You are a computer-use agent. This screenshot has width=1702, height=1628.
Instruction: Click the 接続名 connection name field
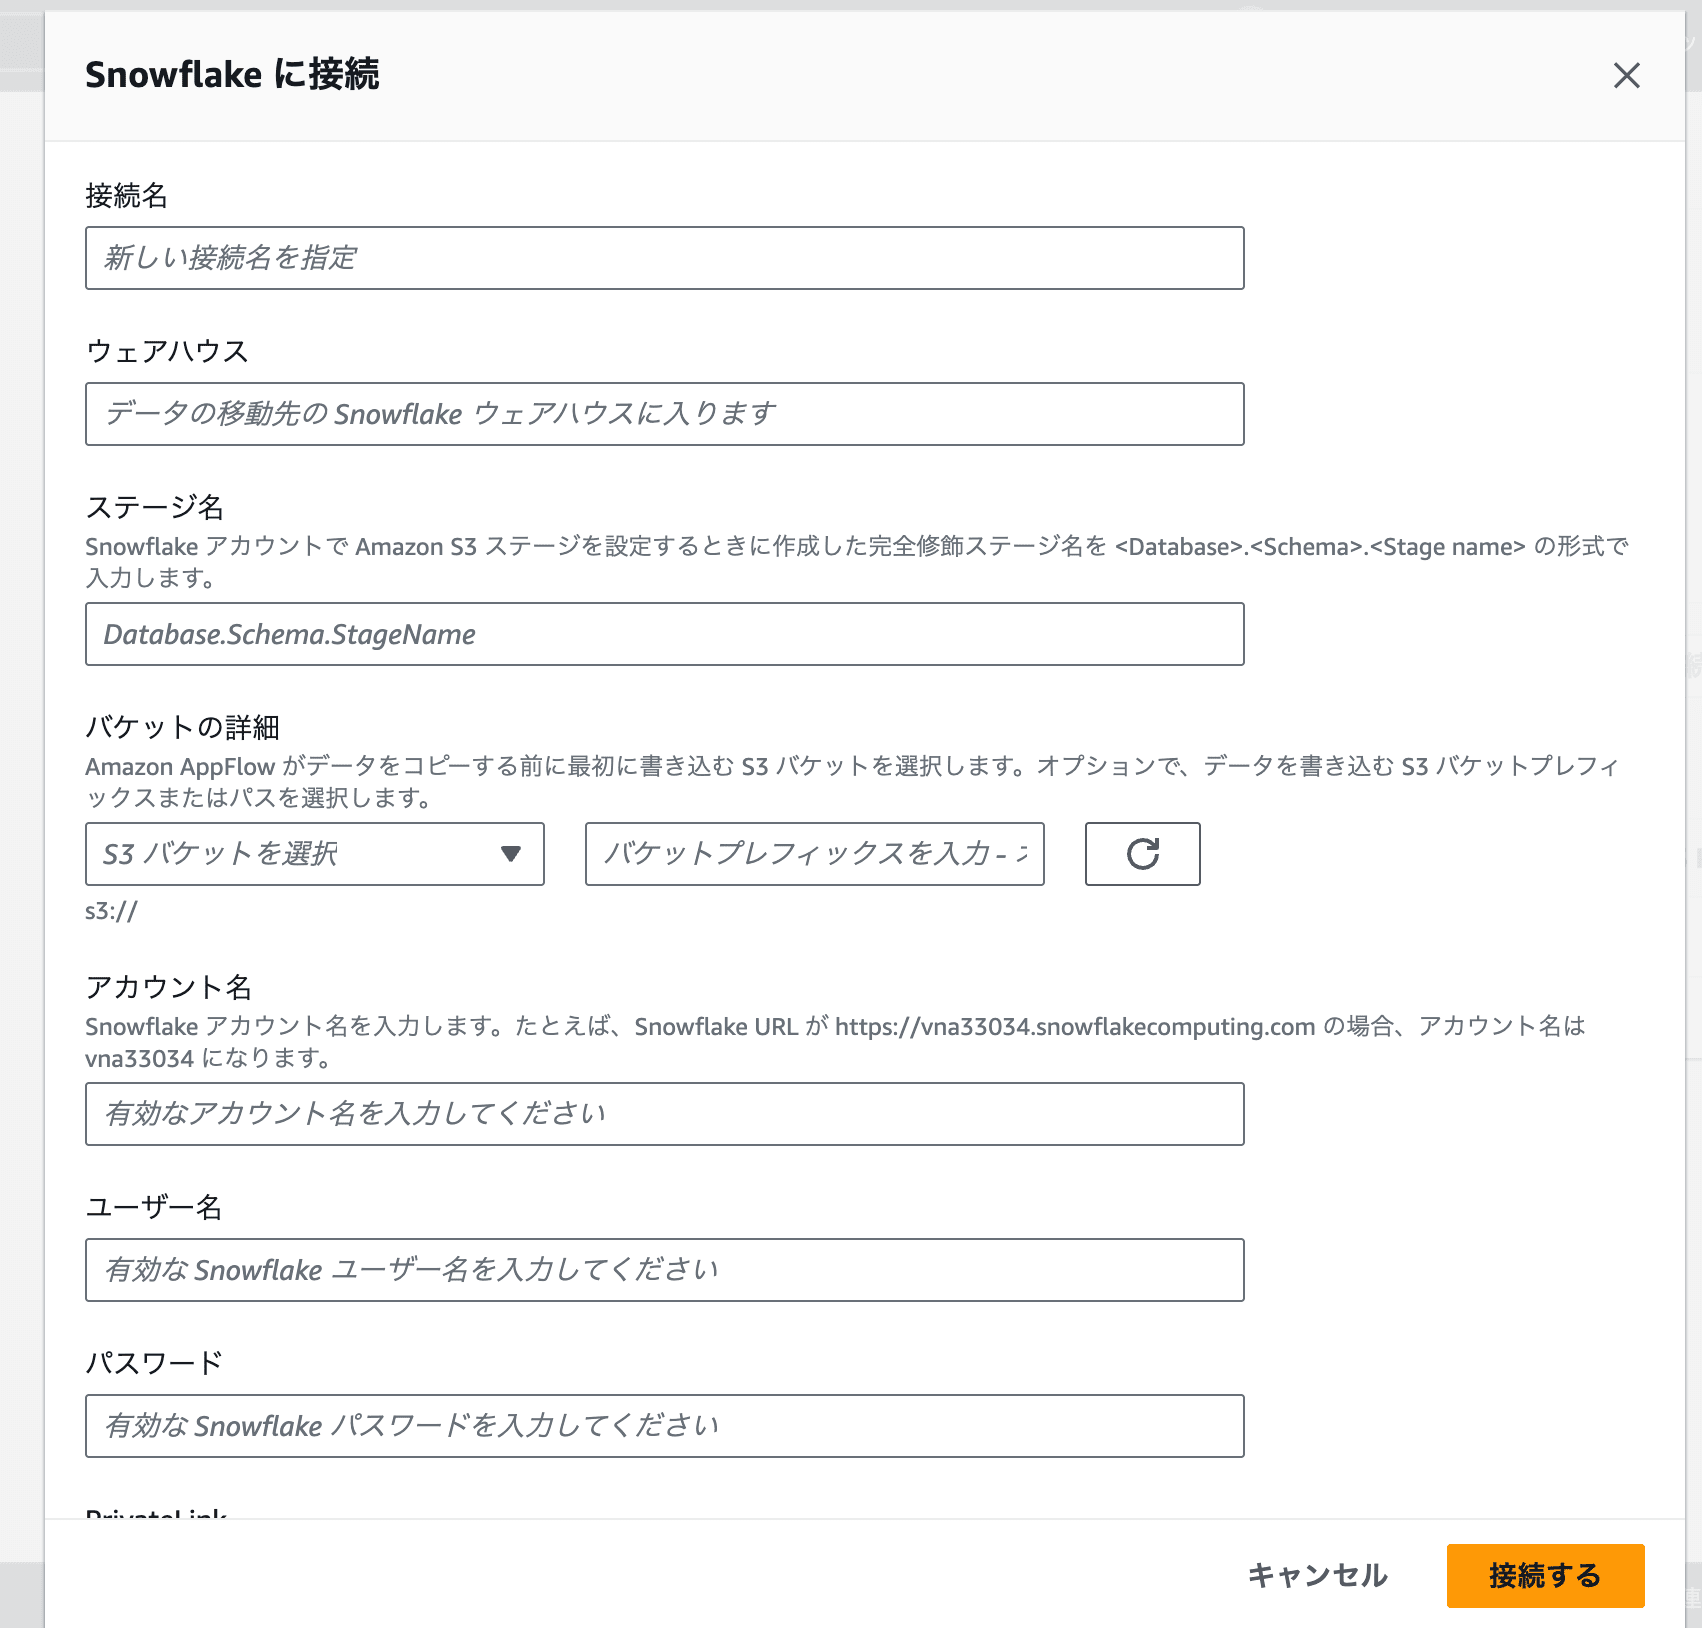point(665,258)
